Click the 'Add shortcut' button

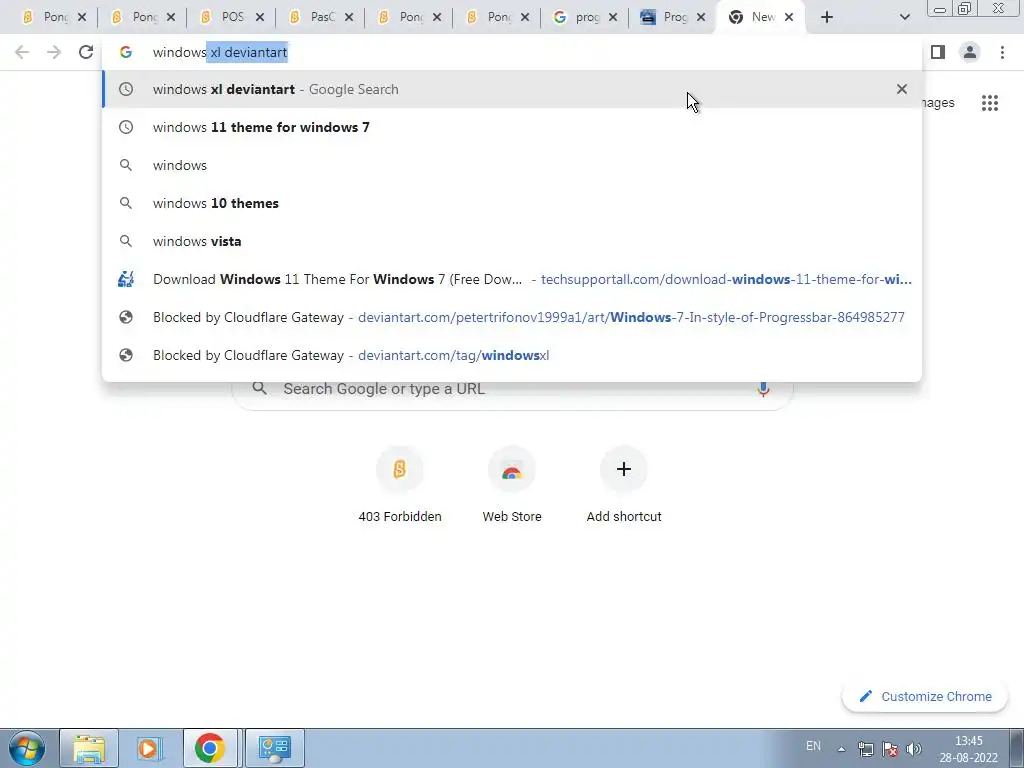click(x=624, y=485)
